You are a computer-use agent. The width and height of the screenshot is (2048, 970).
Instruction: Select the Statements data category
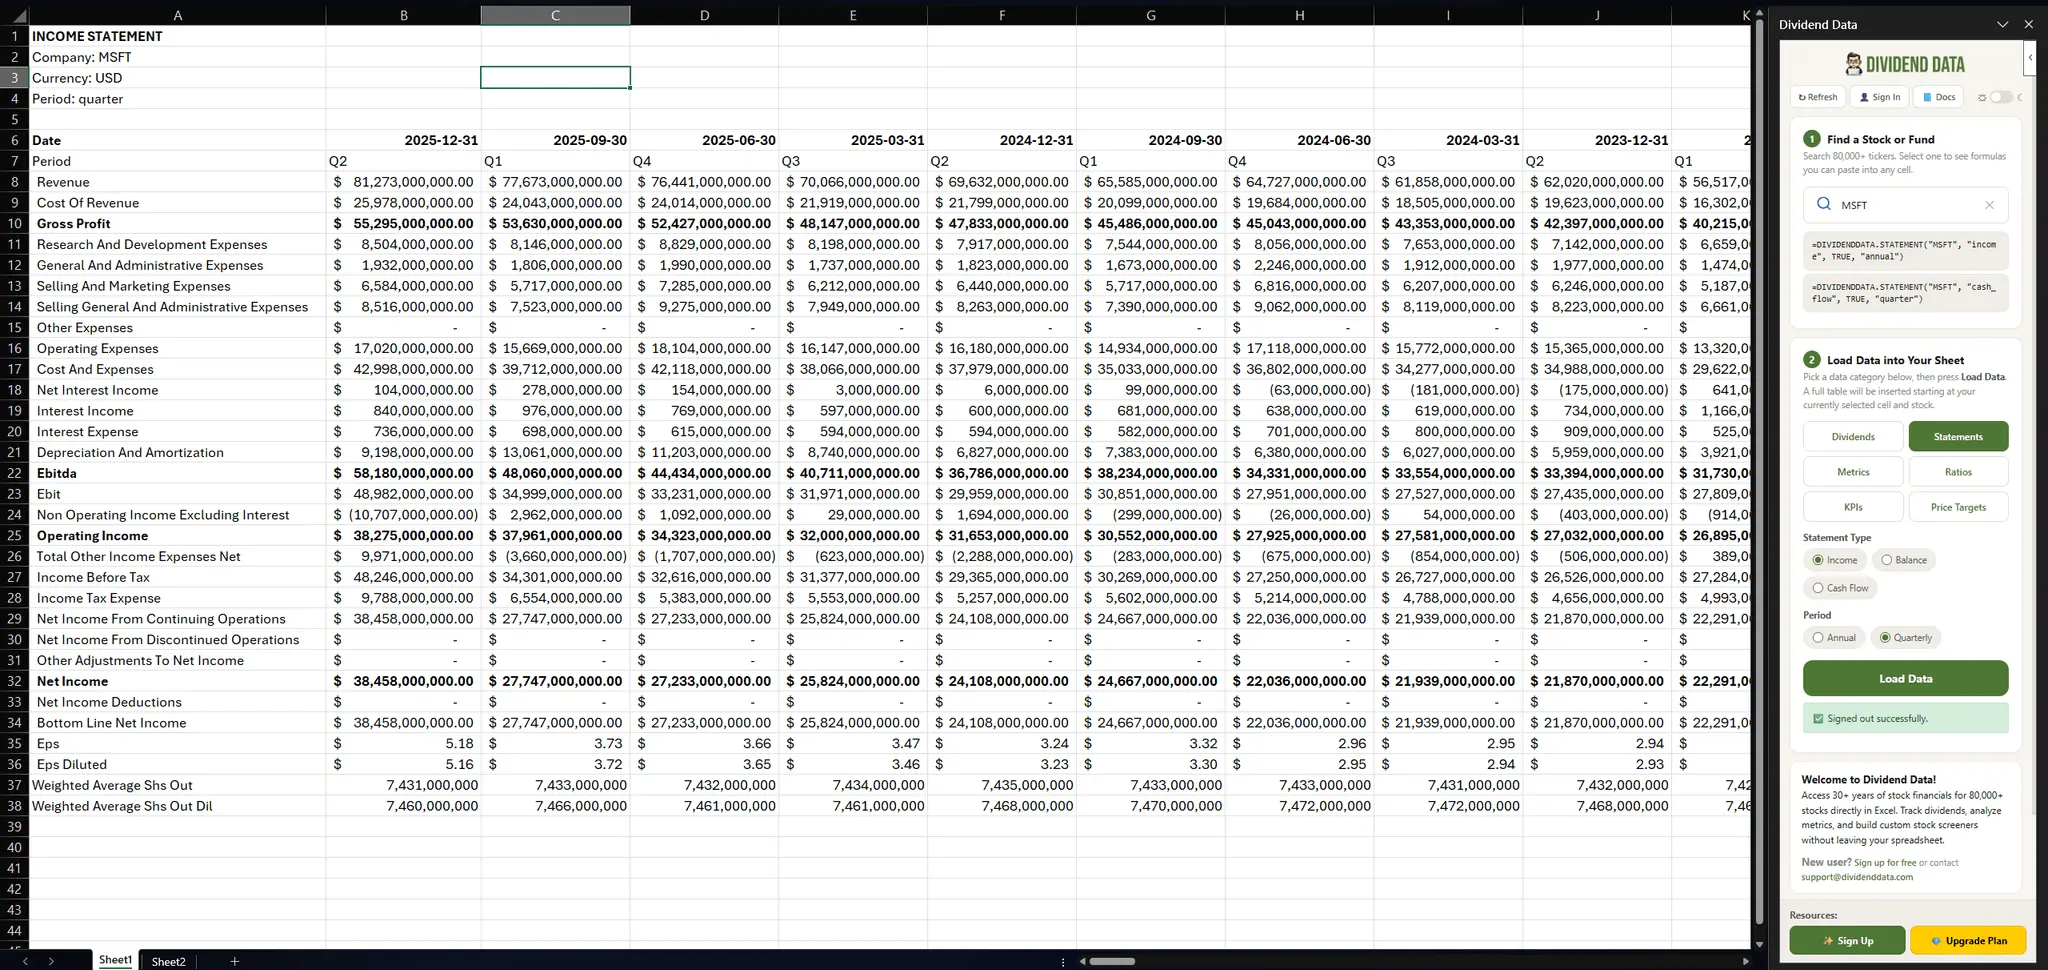pyautogui.click(x=1958, y=436)
